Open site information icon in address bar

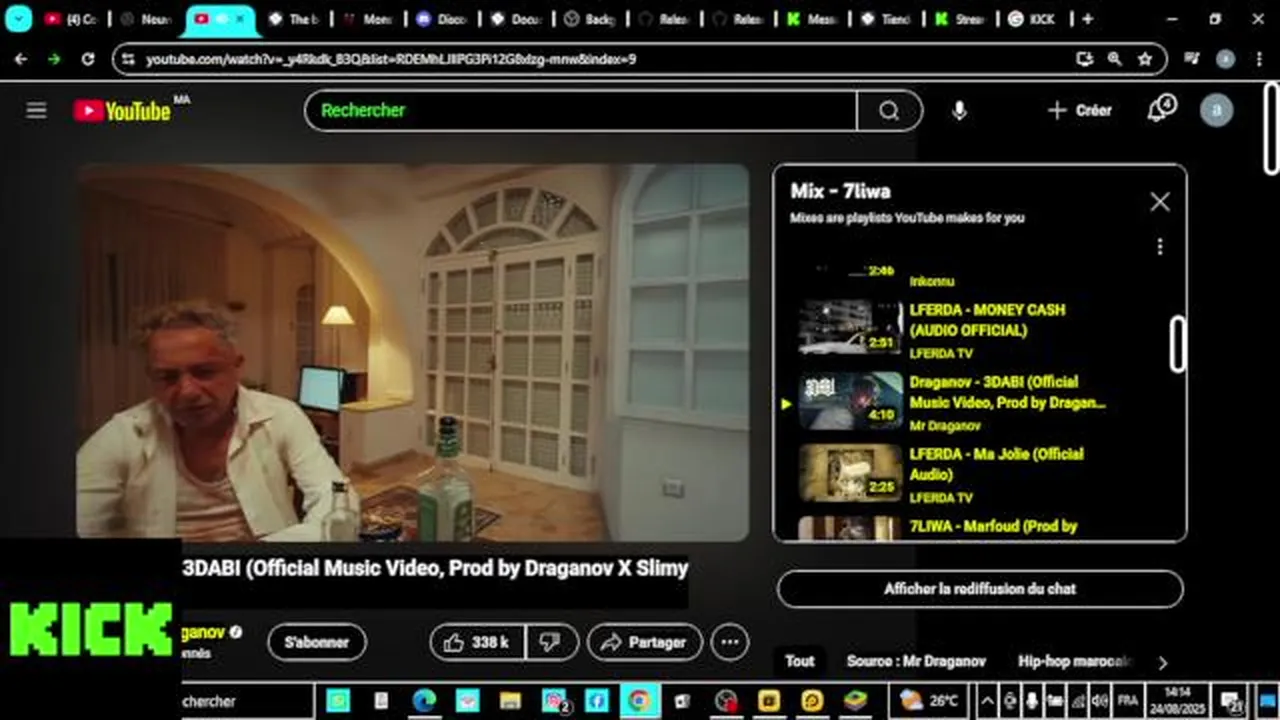point(127,59)
